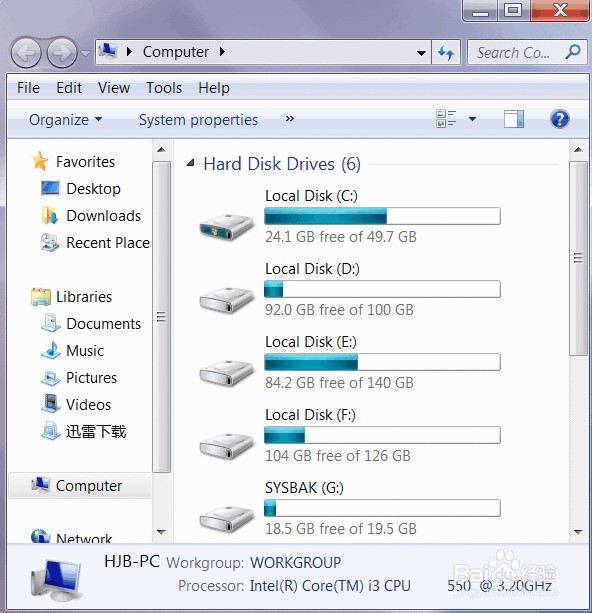592x613 pixels.
Task: Click the Libraries folder icon
Action: tap(41, 297)
